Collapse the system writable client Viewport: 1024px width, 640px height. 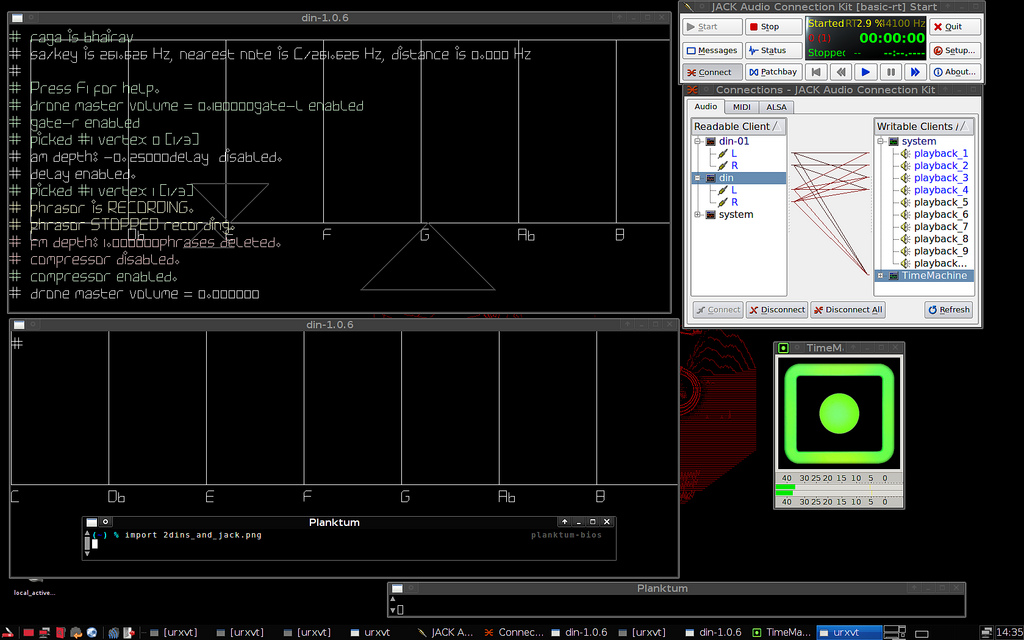[x=880, y=141]
